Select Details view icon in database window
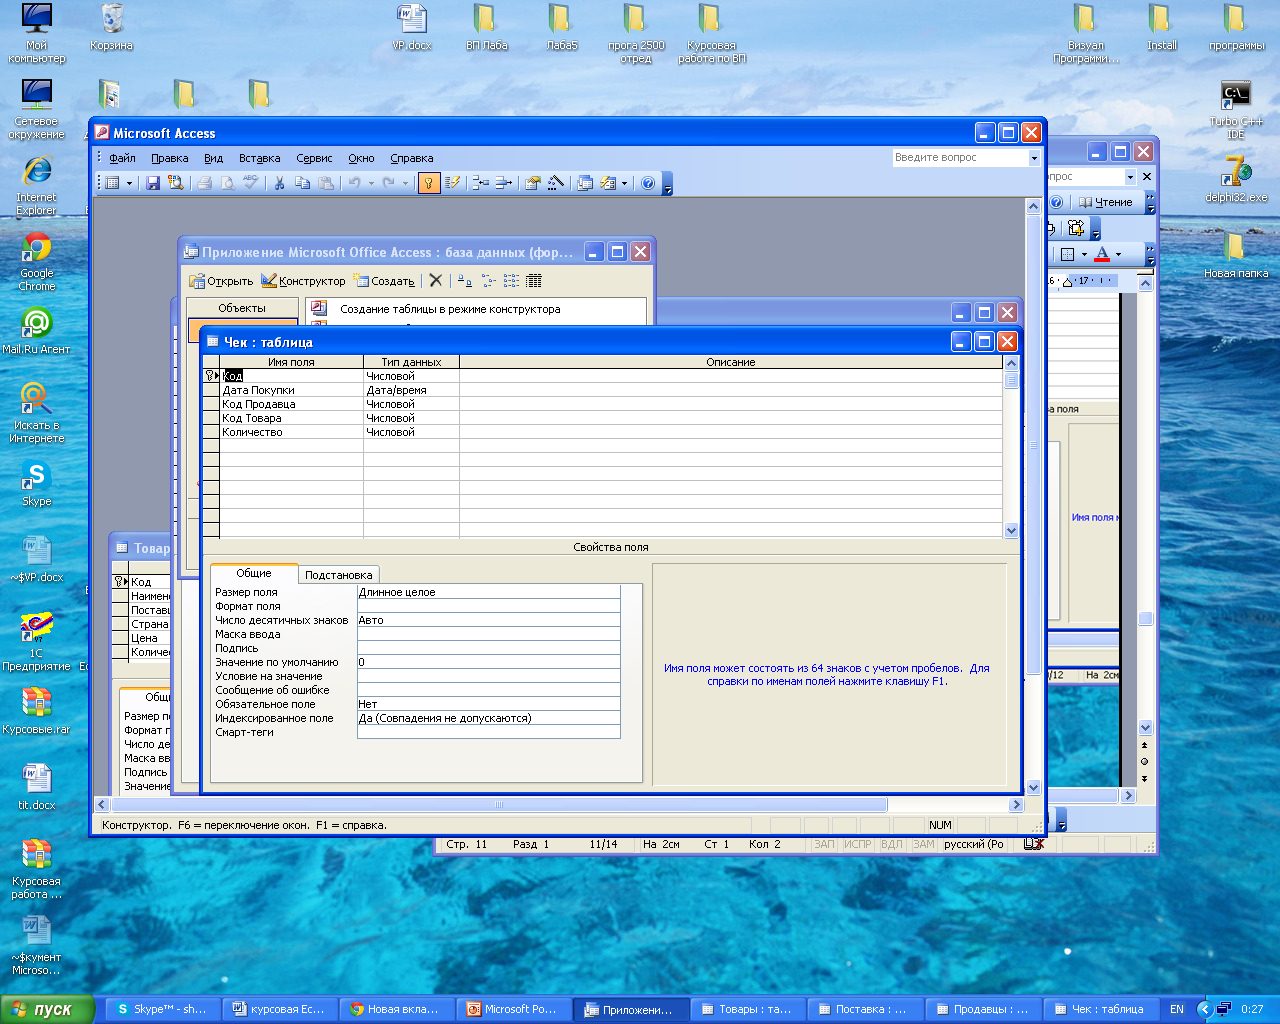The height and width of the screenshot is (1024, 1280). [x=534, y=281]
